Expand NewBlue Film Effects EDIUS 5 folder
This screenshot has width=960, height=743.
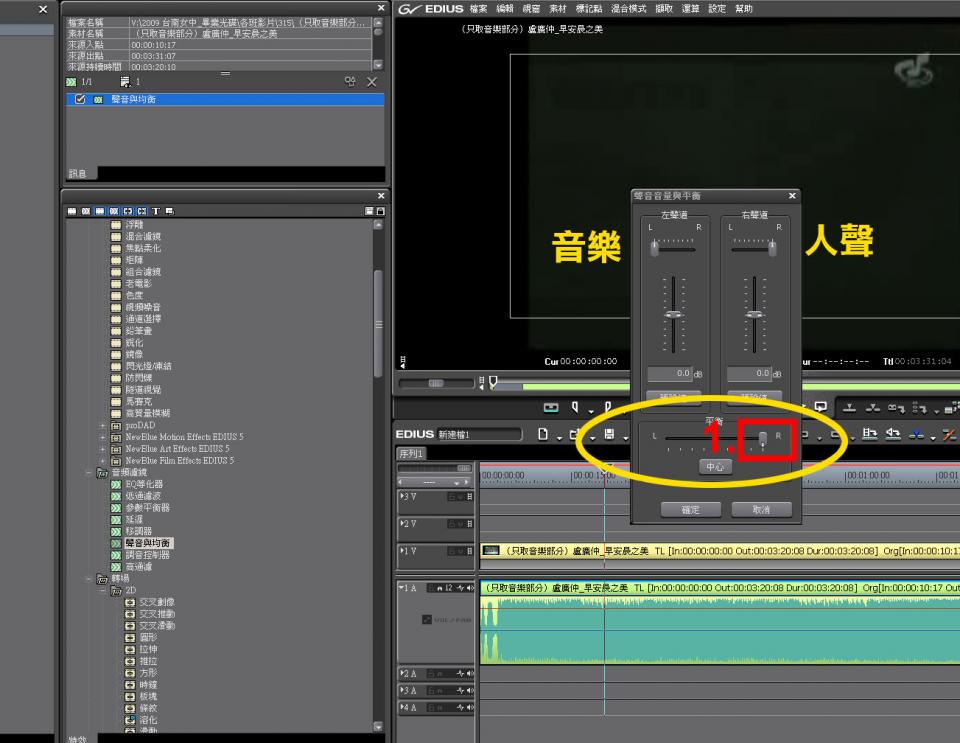point(102,460)
